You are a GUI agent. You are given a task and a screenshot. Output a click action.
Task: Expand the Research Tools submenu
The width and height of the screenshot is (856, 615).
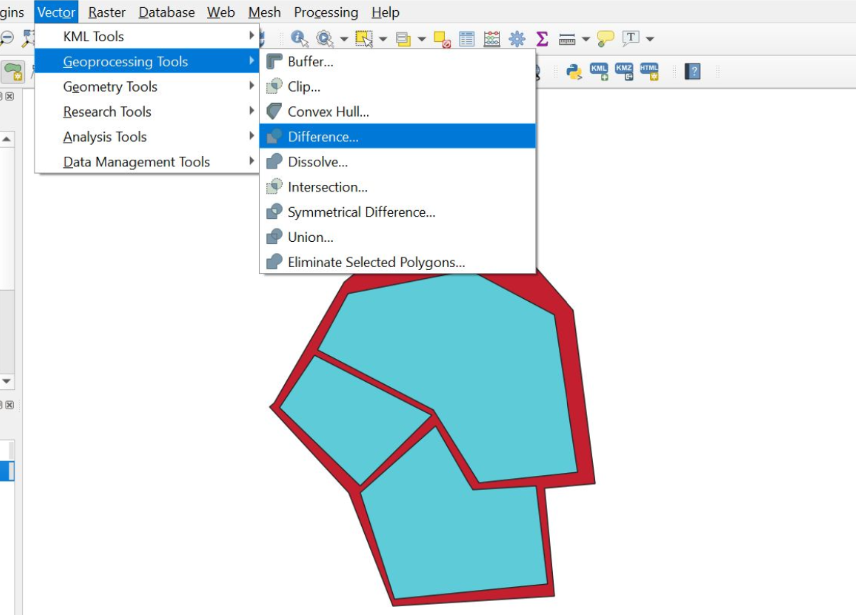click(x=147, y=111)
